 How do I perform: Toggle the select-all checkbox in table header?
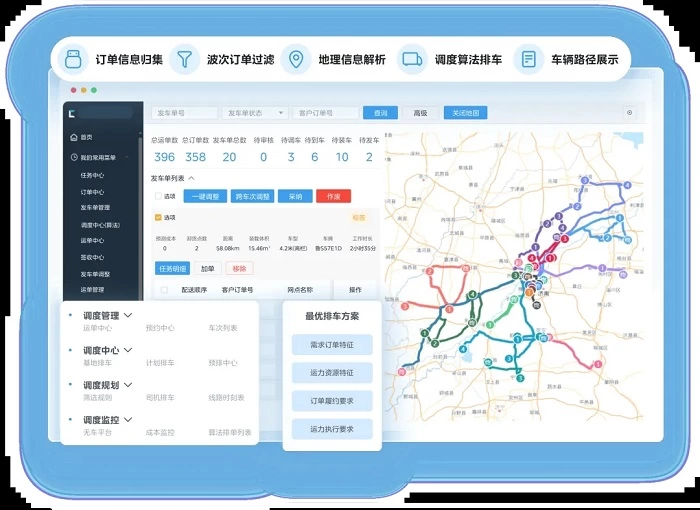[x=164, y=290]
